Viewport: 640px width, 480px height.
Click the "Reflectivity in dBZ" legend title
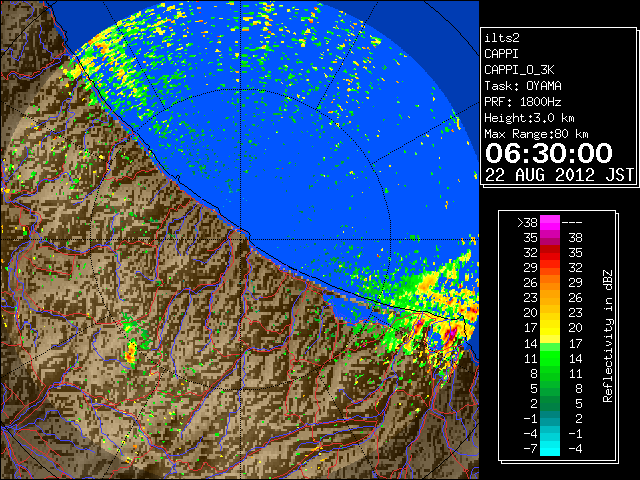click(608, 336)
